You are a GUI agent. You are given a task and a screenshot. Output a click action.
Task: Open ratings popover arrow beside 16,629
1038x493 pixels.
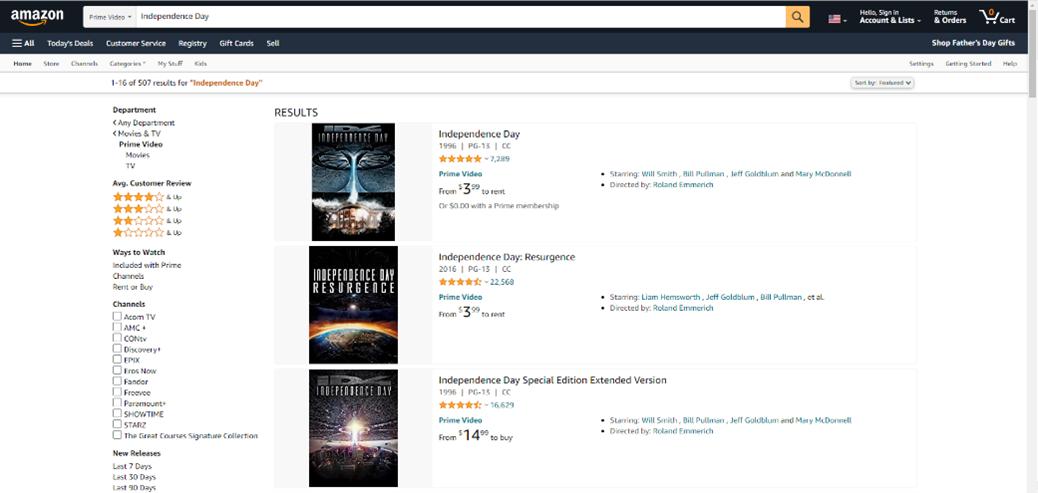tap(487, 406)
